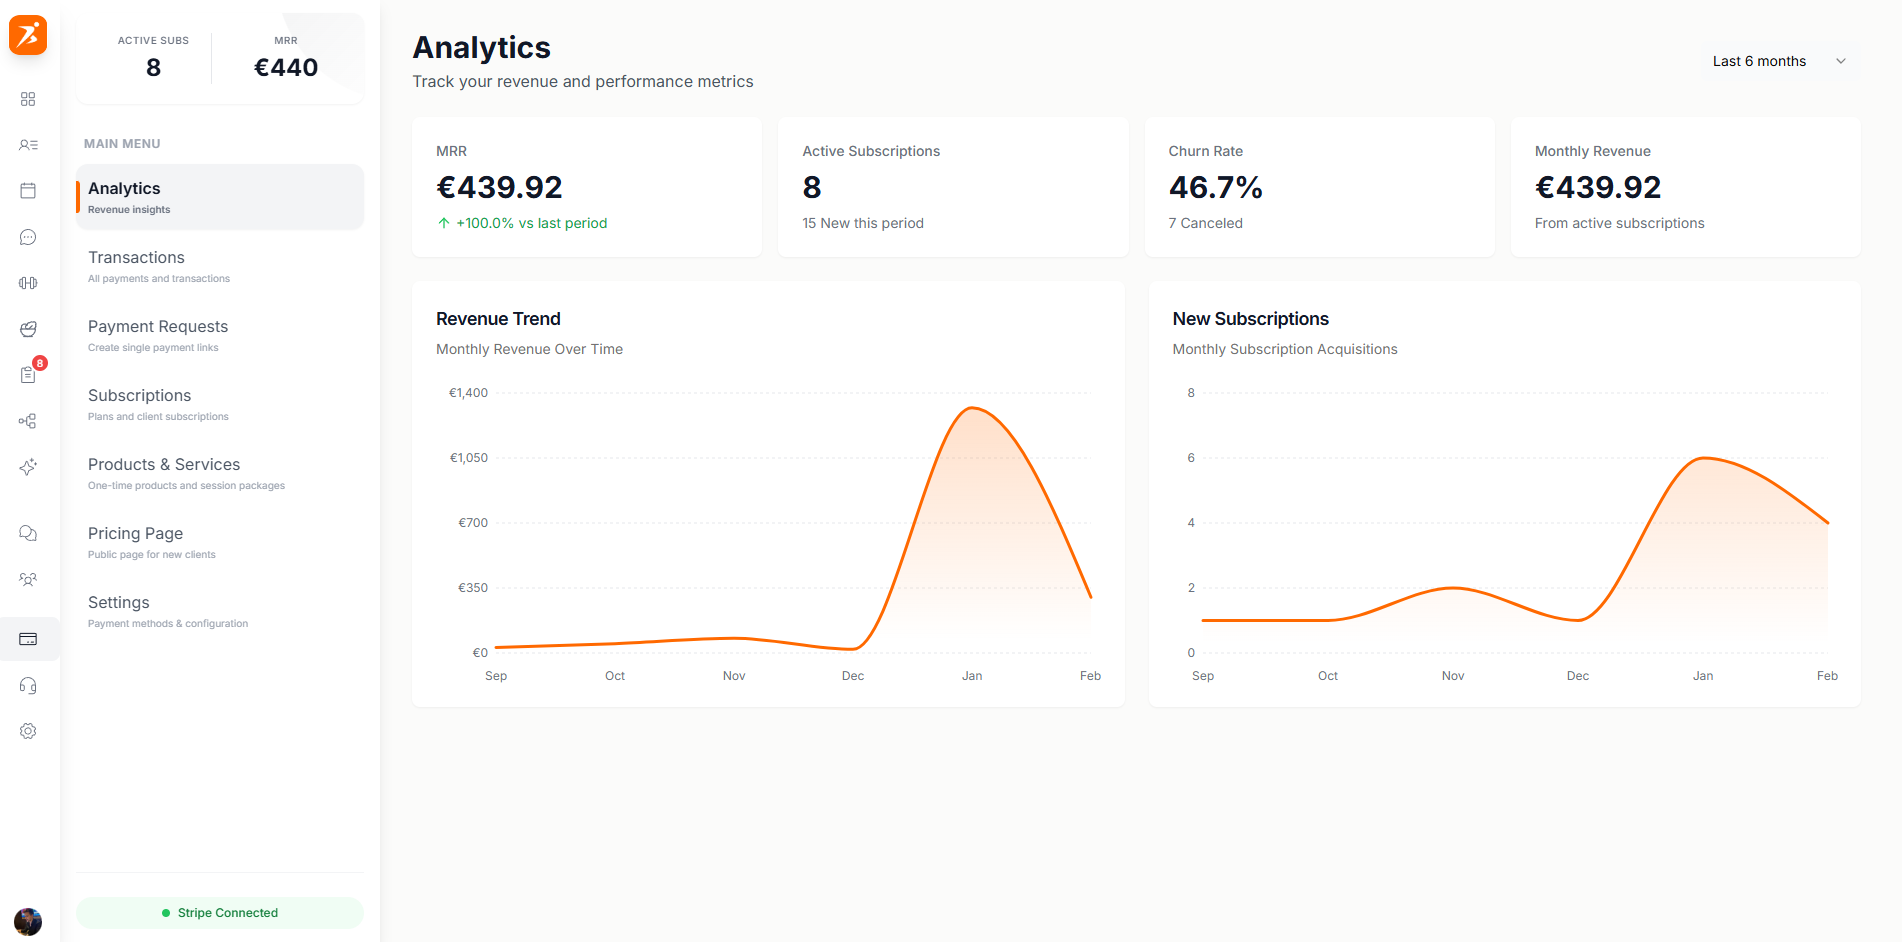Select the clients icon in the left sidebar
Viewport: 1902px width, 942px height.
[28, 144]
